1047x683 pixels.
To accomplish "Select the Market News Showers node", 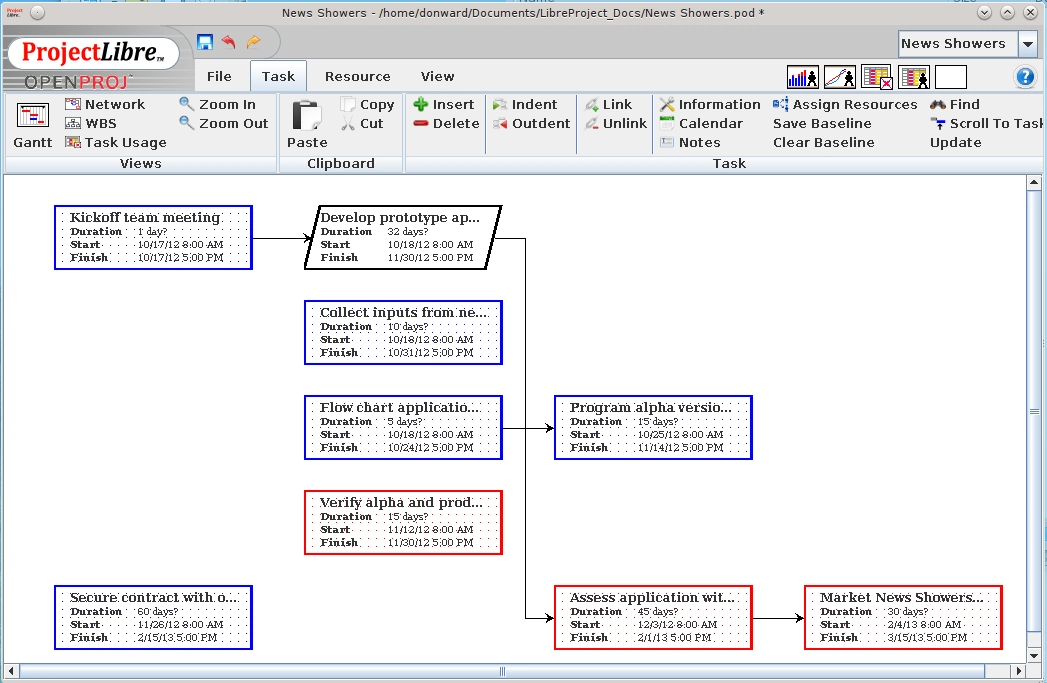I will point(903,618).
